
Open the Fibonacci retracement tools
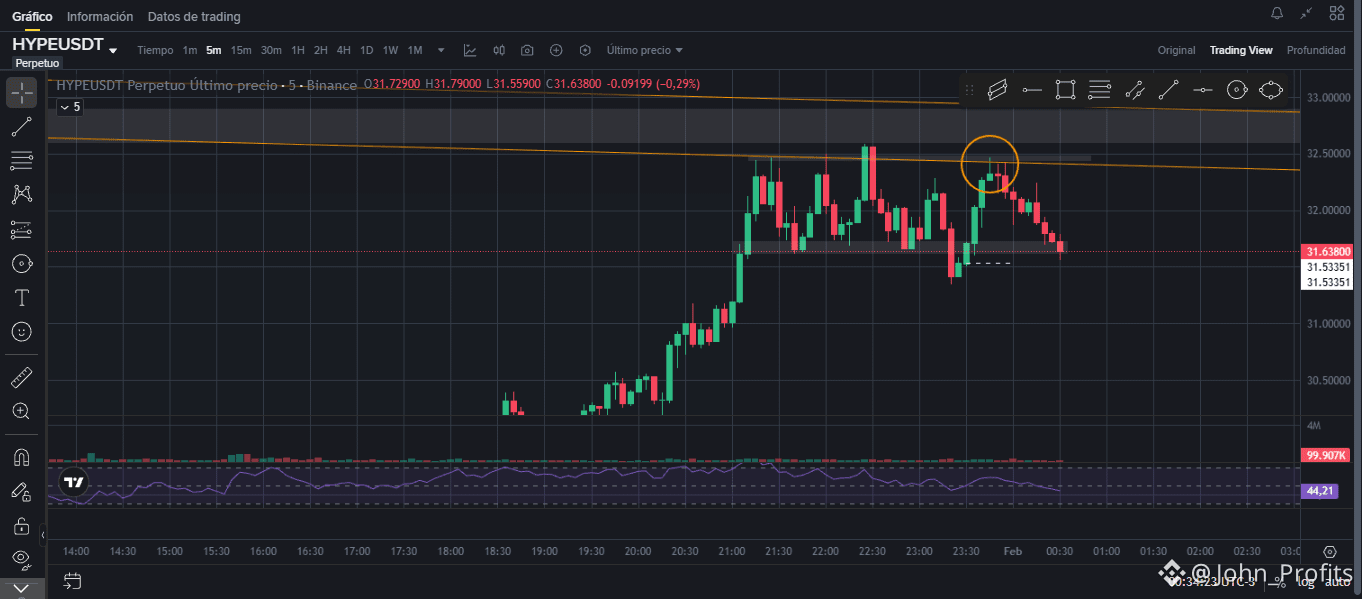22,160
